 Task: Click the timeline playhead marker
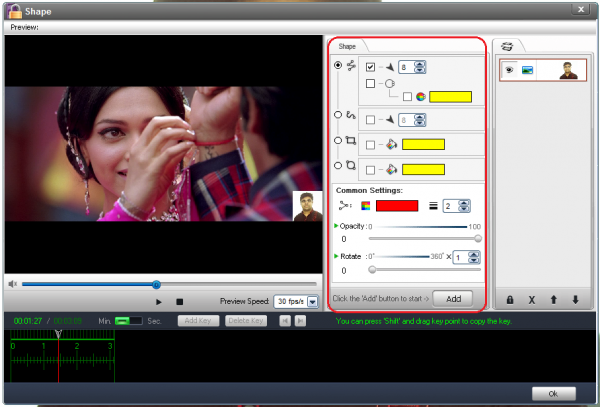click(x=58, y=334)
